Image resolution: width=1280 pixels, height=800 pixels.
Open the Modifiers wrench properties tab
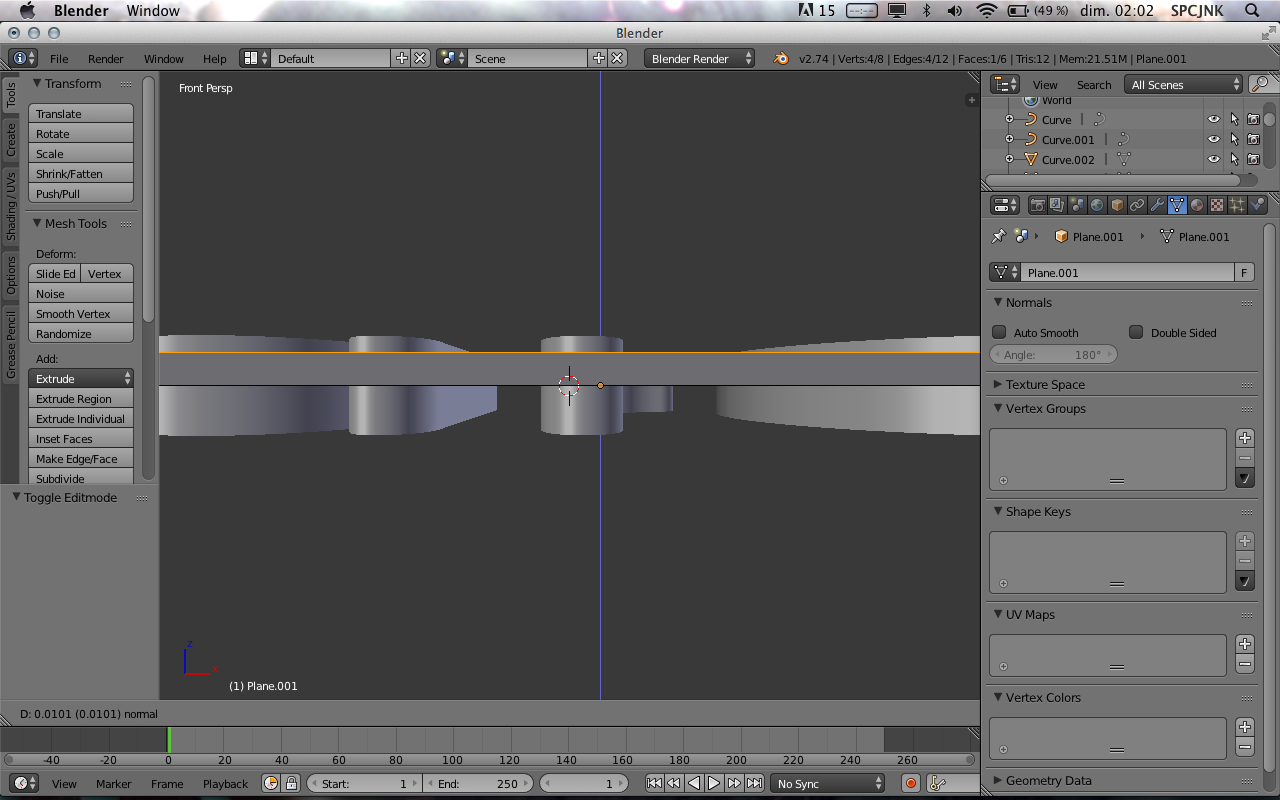pyautogui.click(x=1157, y=205)
